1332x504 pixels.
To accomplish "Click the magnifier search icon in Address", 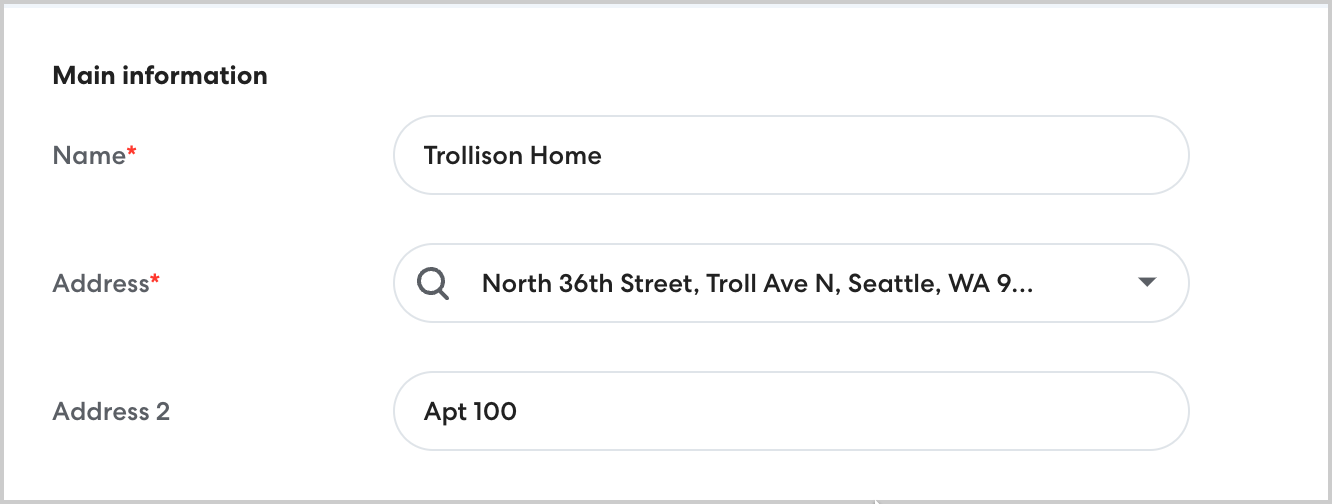I will pyautogui.click(x=432, y=284).
